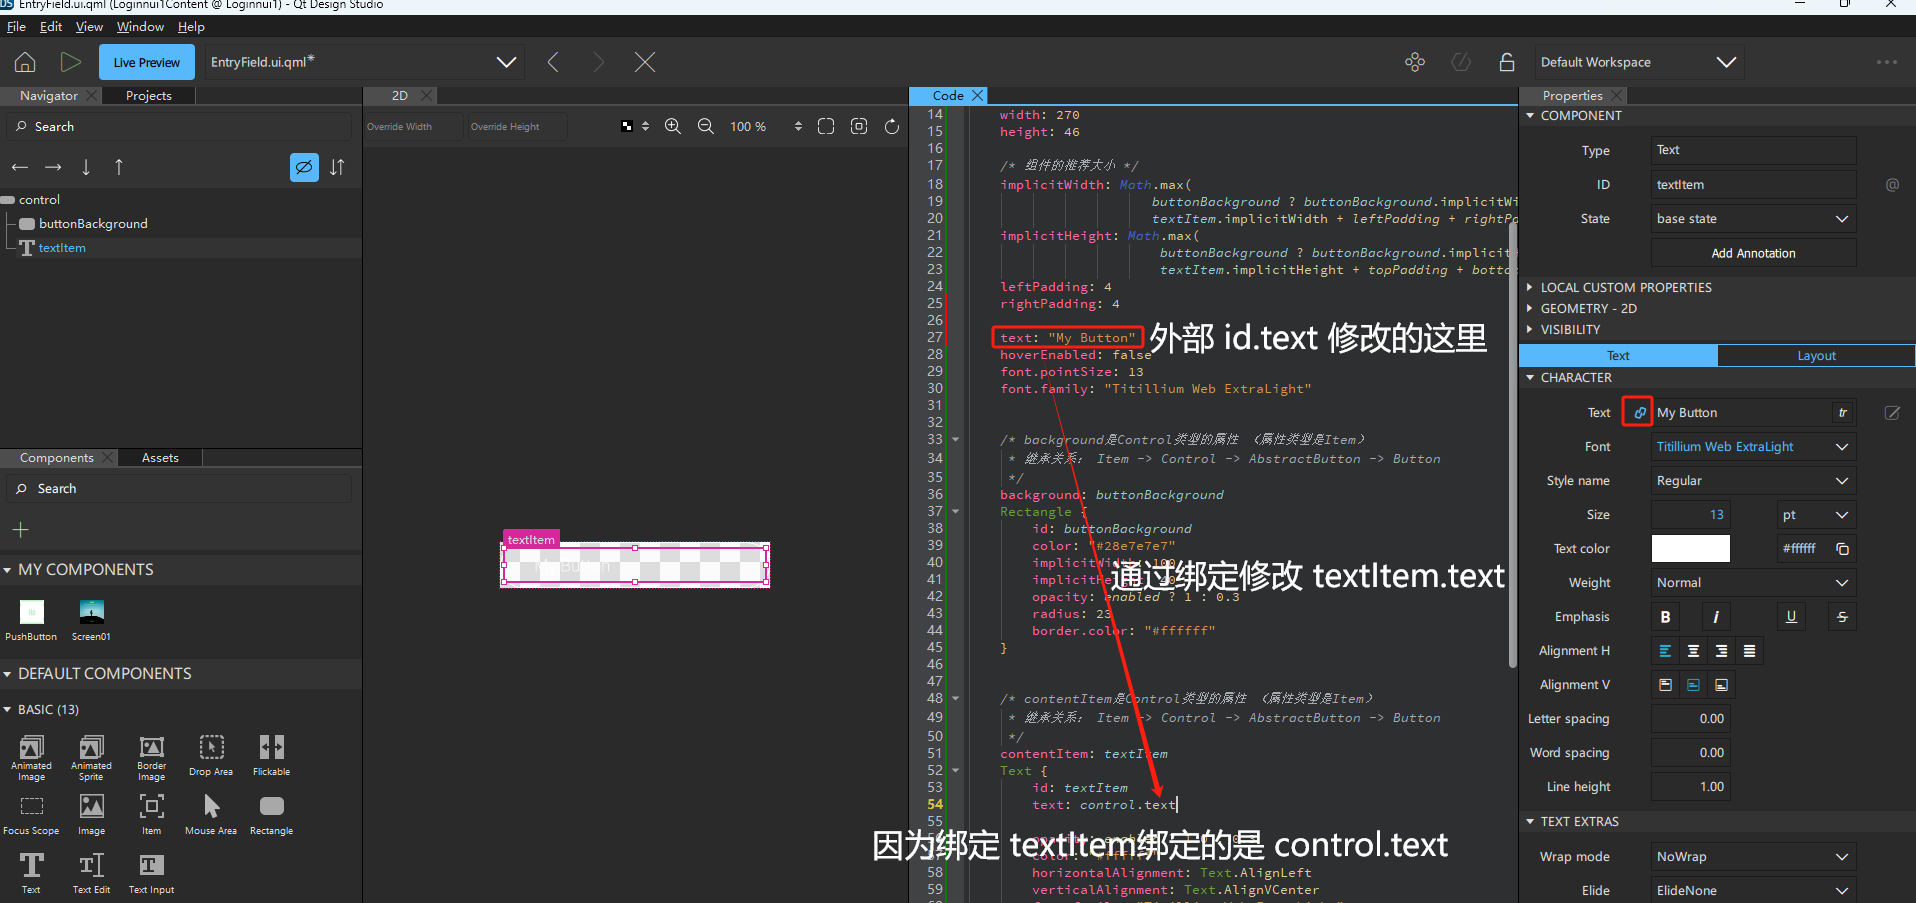
Task: Click the Override Width field
Action: pyautogui.click(x=413, y=126)
